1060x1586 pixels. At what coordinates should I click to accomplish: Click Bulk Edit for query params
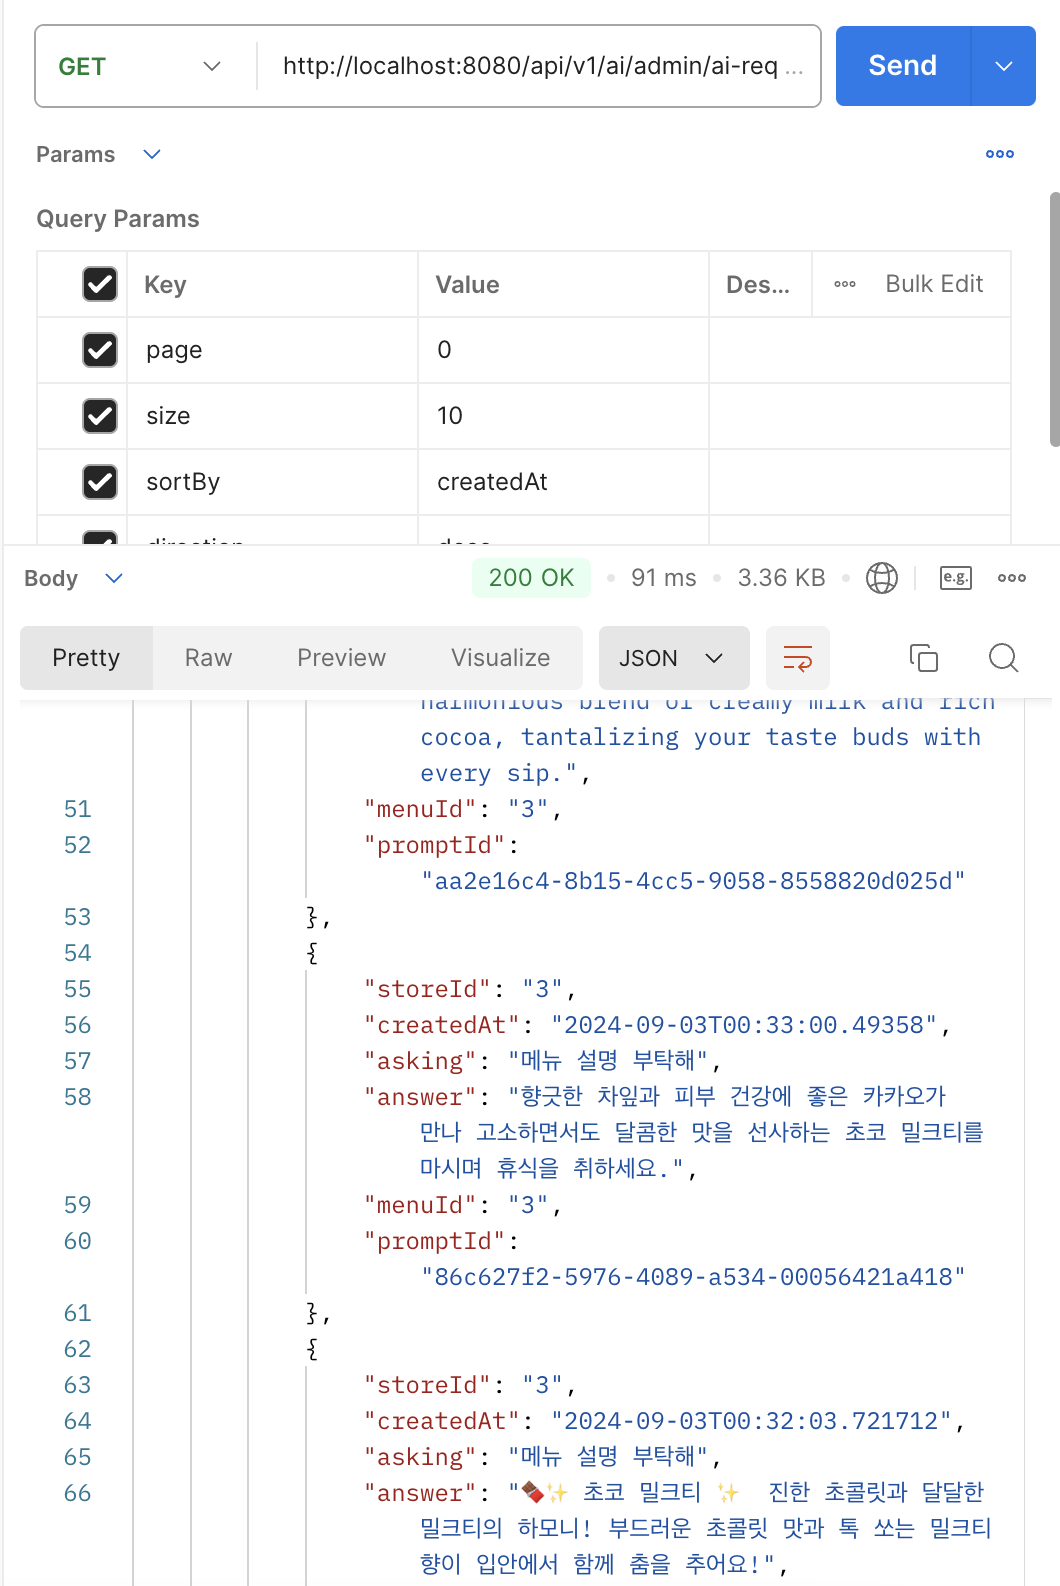[x=934, y=284]
